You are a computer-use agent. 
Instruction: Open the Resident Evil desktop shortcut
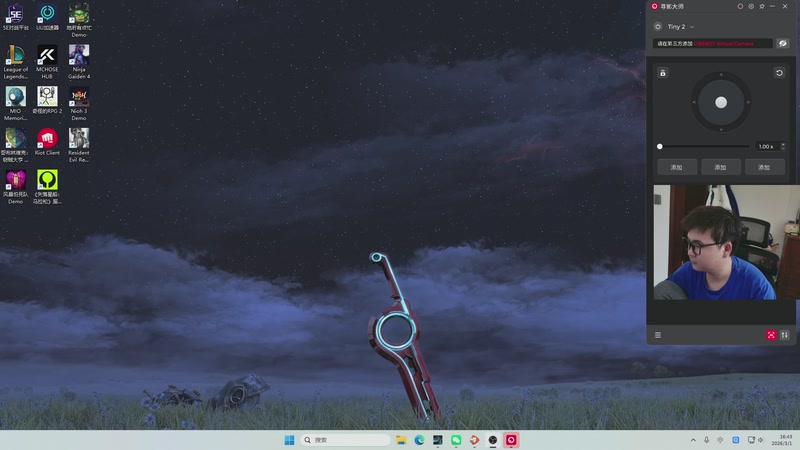(x=79, y=146)
